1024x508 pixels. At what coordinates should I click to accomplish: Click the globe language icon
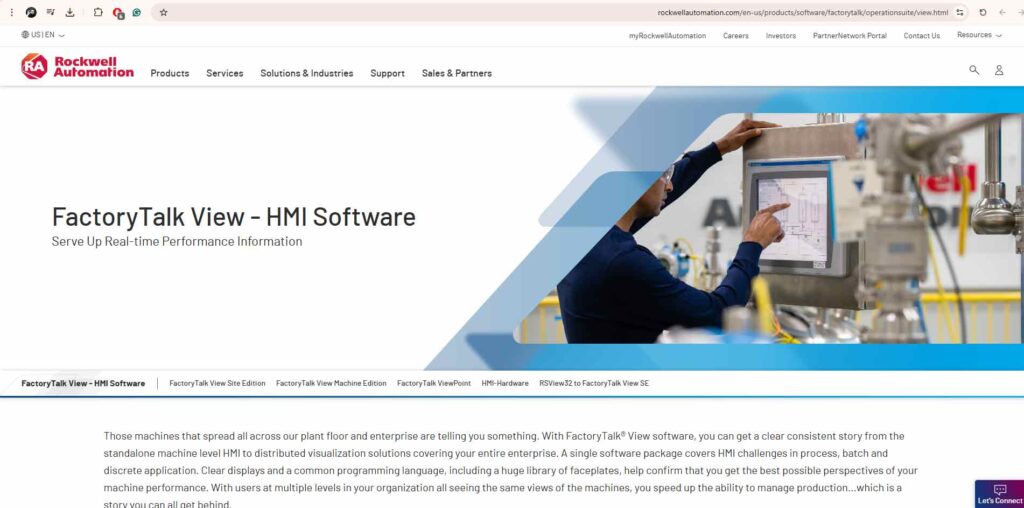point(25,35)
